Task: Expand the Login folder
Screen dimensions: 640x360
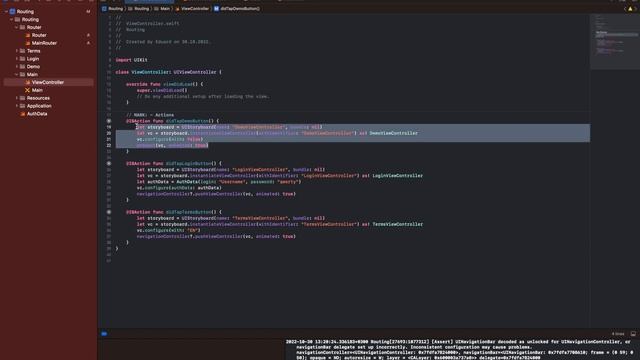Action: (x=17, y=59)
